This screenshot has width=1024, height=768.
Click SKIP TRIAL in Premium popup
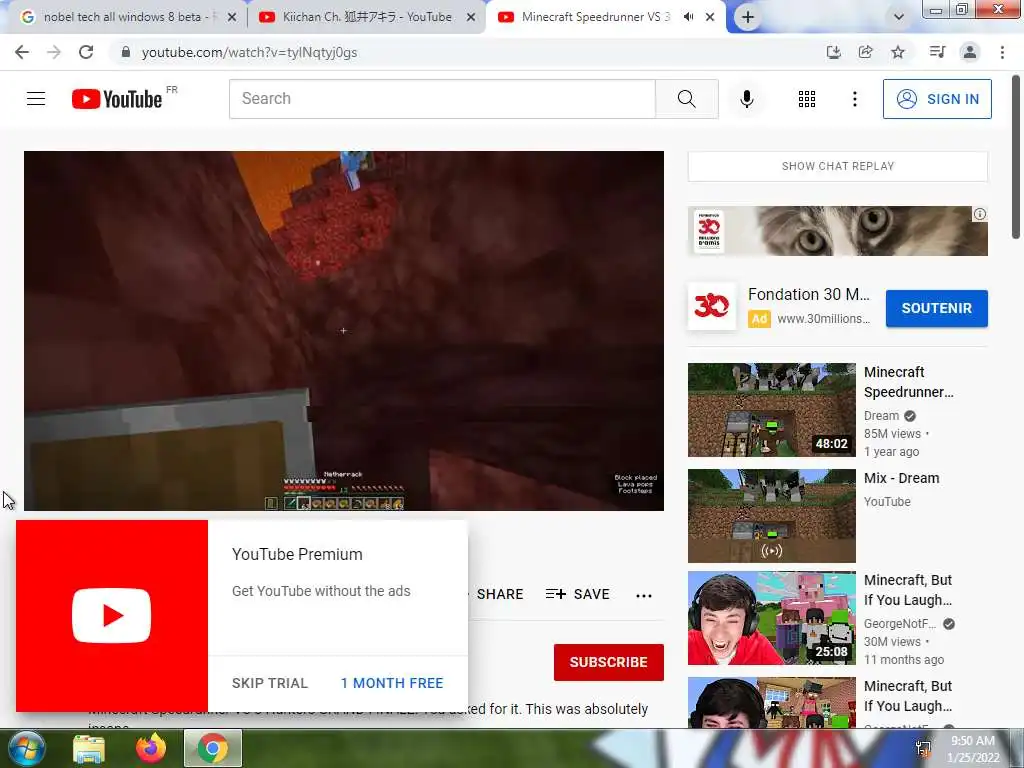tap(269, 683)
